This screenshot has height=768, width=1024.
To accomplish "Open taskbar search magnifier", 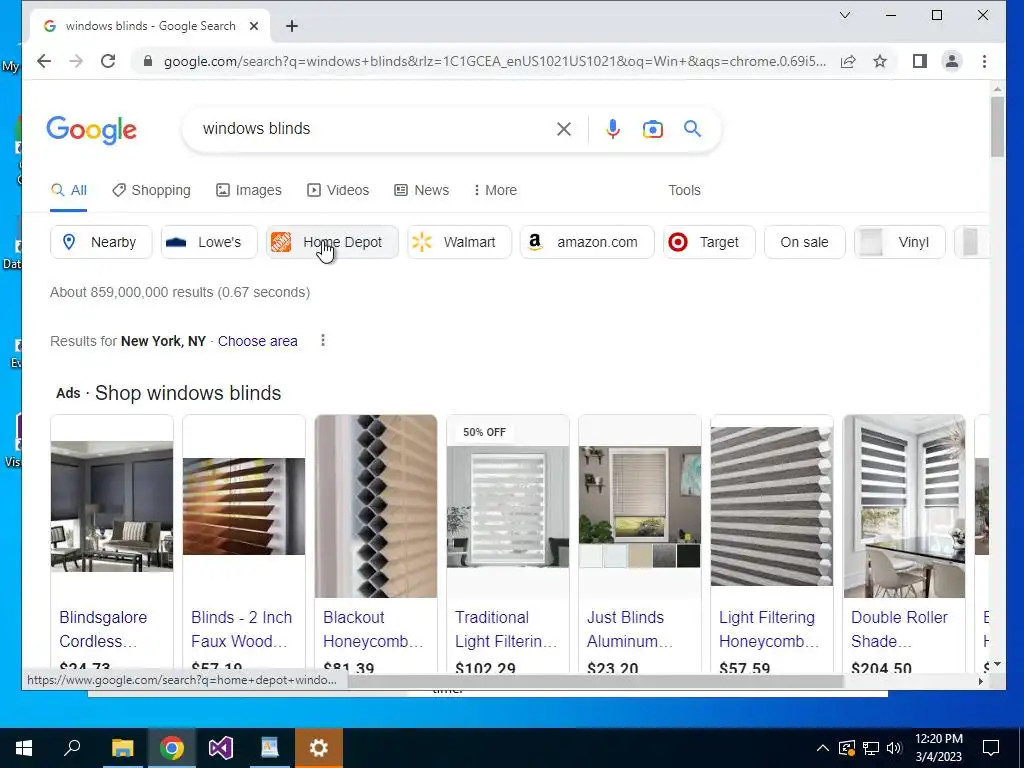I will (x=72, y=748).
